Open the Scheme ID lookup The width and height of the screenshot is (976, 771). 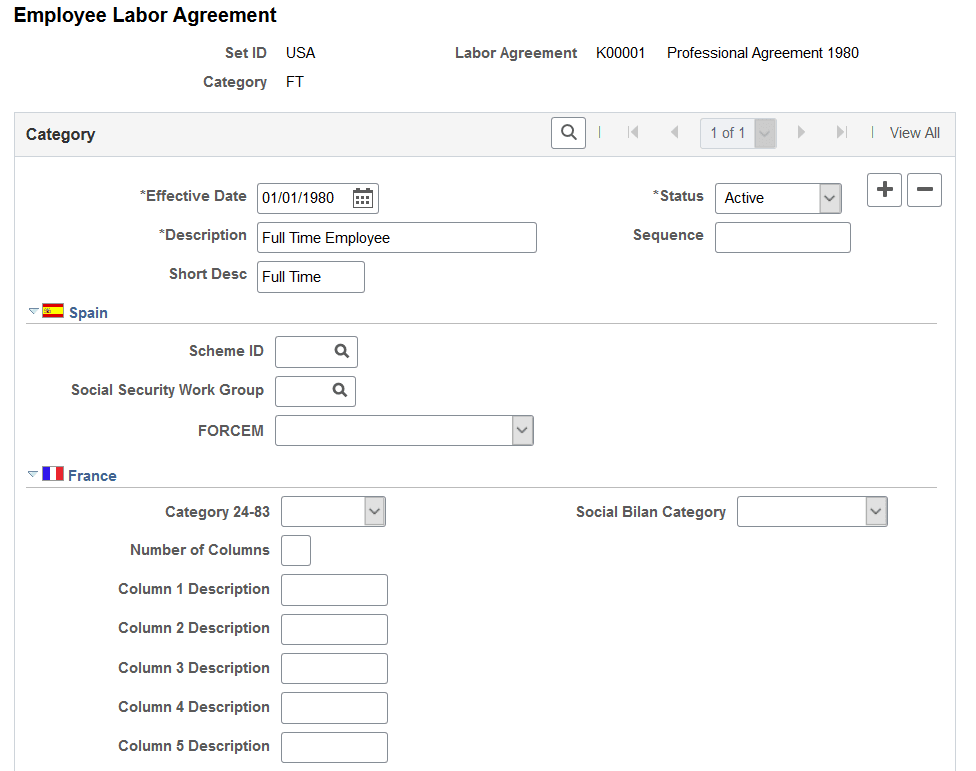(341, 351)
